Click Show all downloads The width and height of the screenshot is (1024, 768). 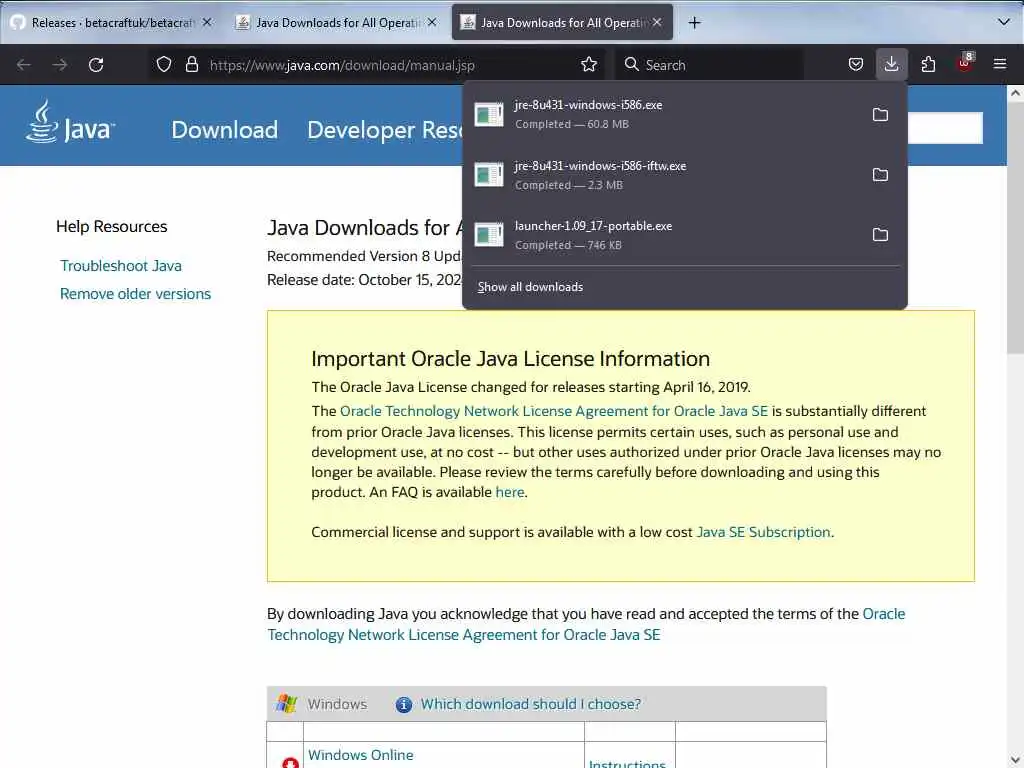pos(530,287)
